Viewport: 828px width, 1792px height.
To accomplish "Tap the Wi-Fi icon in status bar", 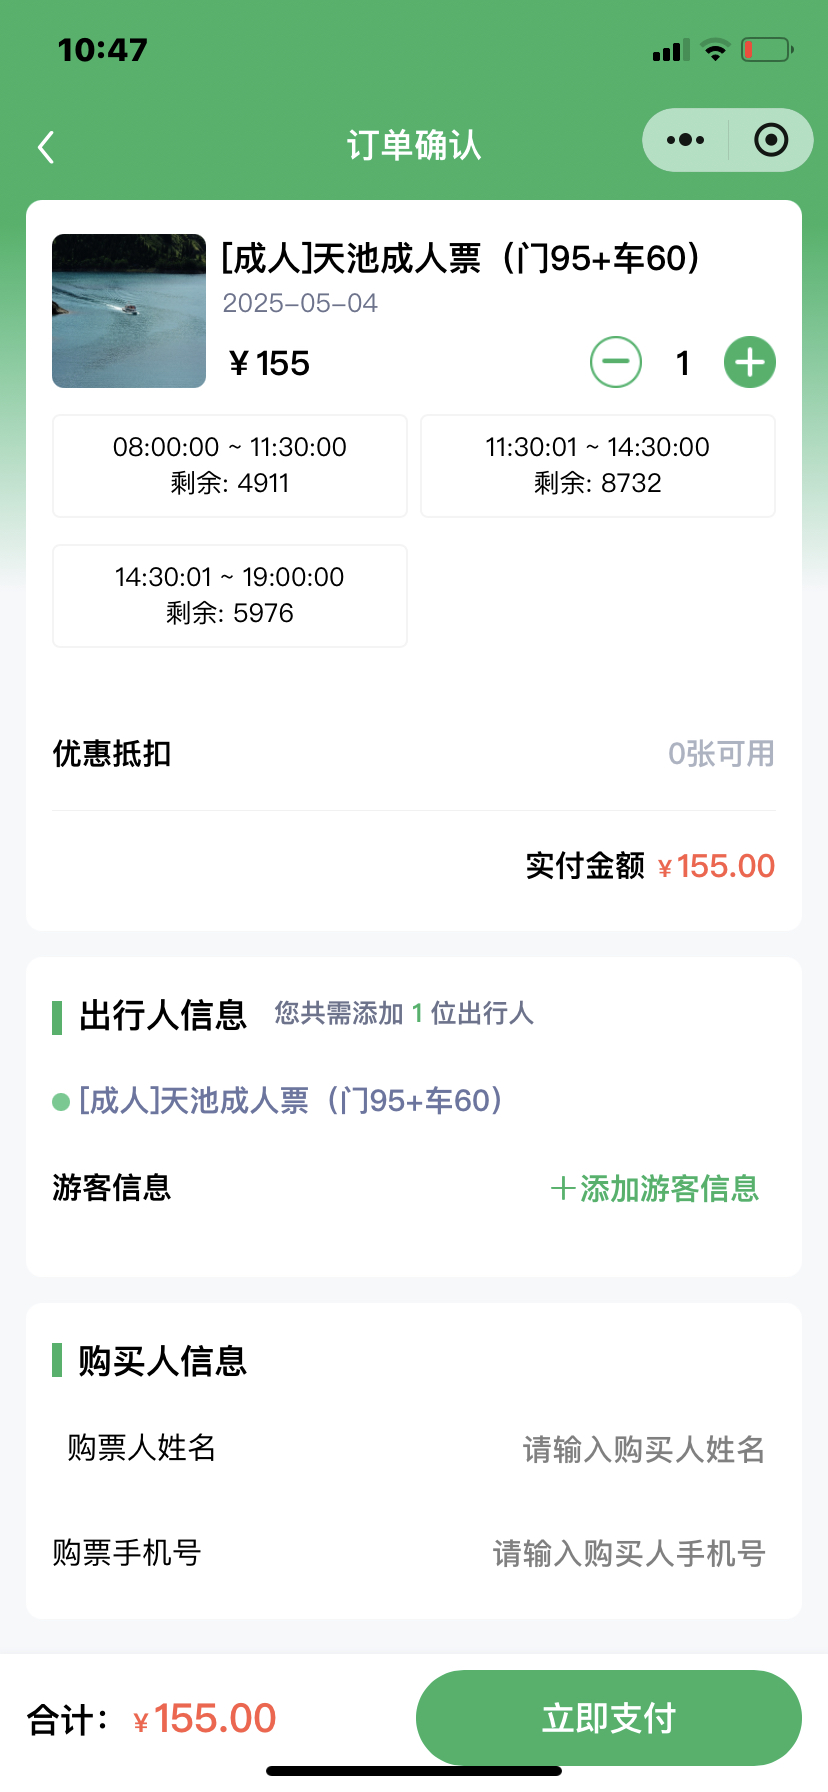I will [715, 50].
